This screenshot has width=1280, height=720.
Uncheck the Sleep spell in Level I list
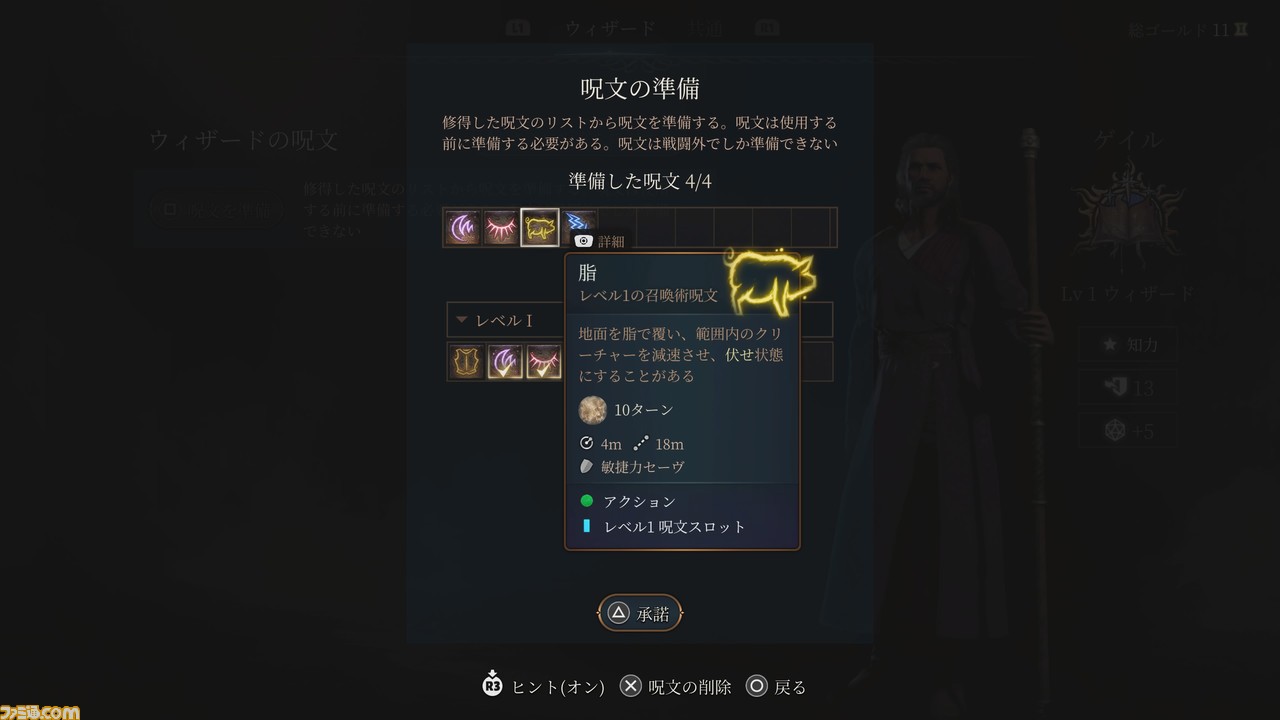pos(544,362)
